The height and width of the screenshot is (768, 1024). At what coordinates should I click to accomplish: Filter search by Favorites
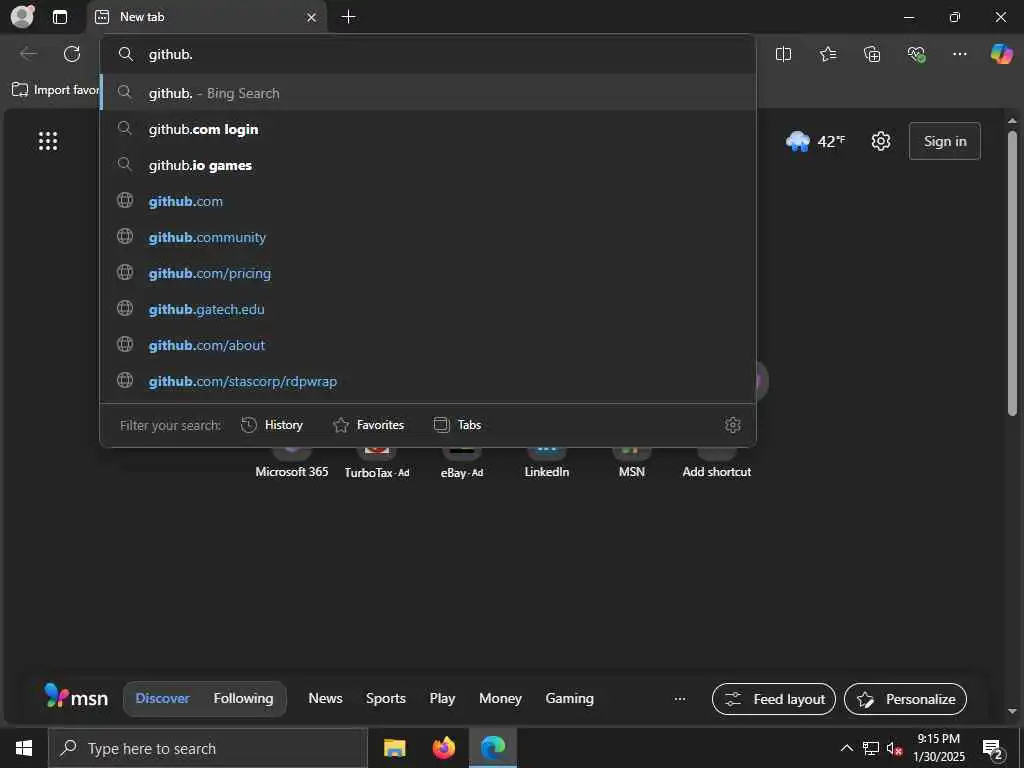click(x=368, y=425)
